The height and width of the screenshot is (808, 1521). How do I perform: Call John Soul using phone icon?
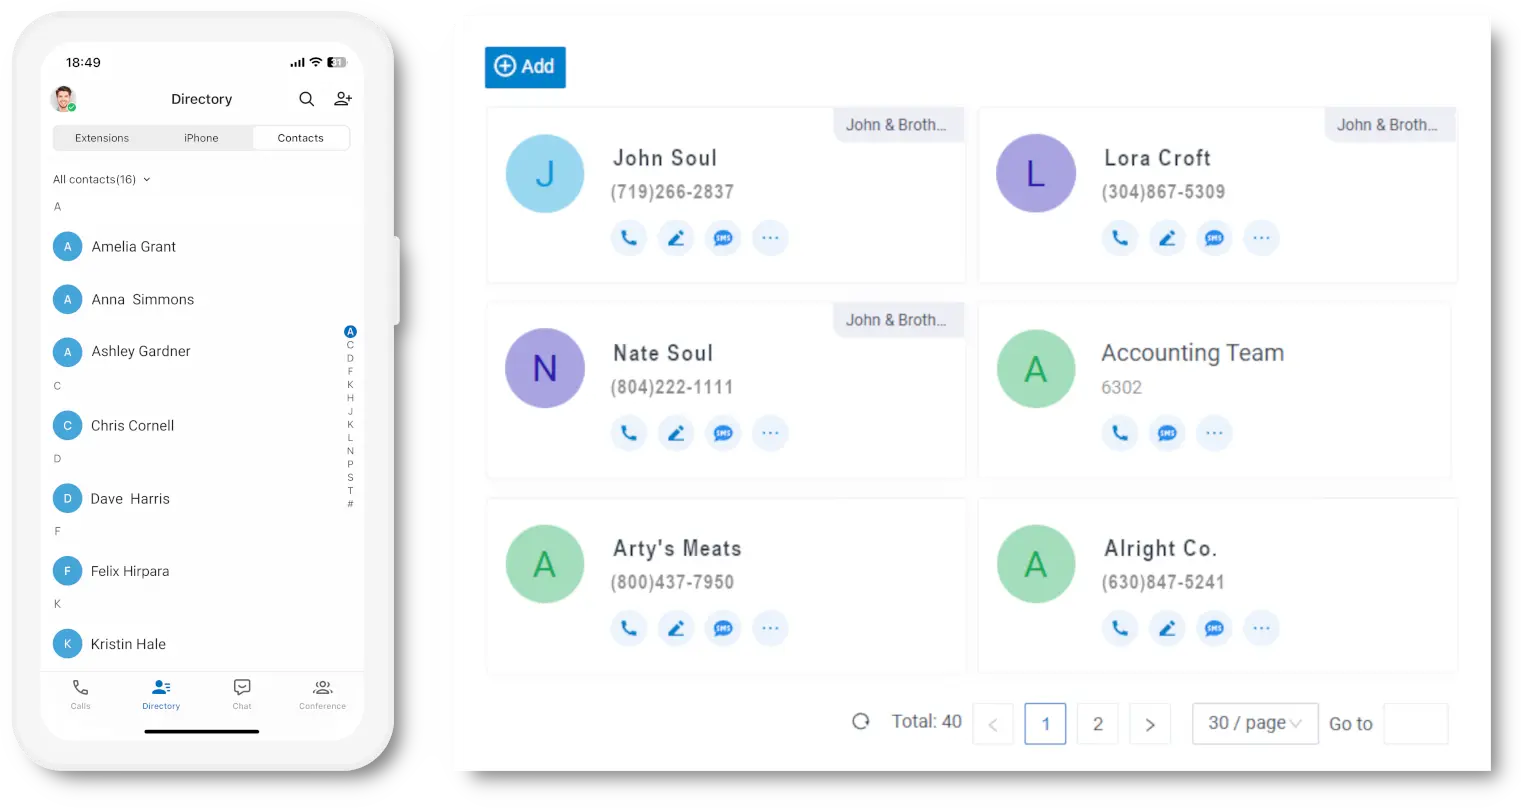point(629,238)
